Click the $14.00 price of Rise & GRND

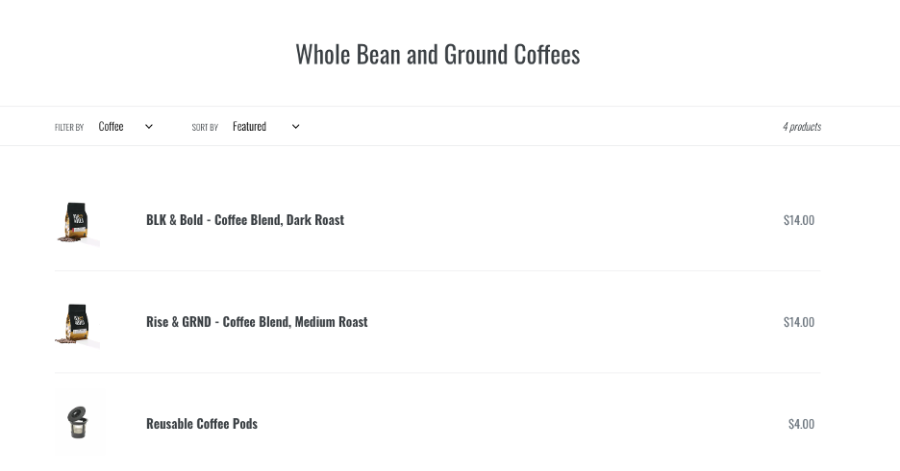click(x=798, y=322)
